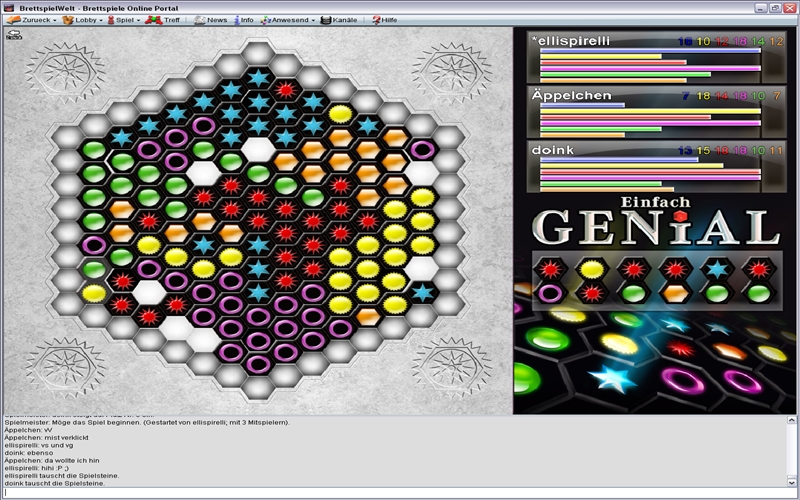
Task: Pick the yellow-circle and red-burst tile from the rack
Action: 592,281
